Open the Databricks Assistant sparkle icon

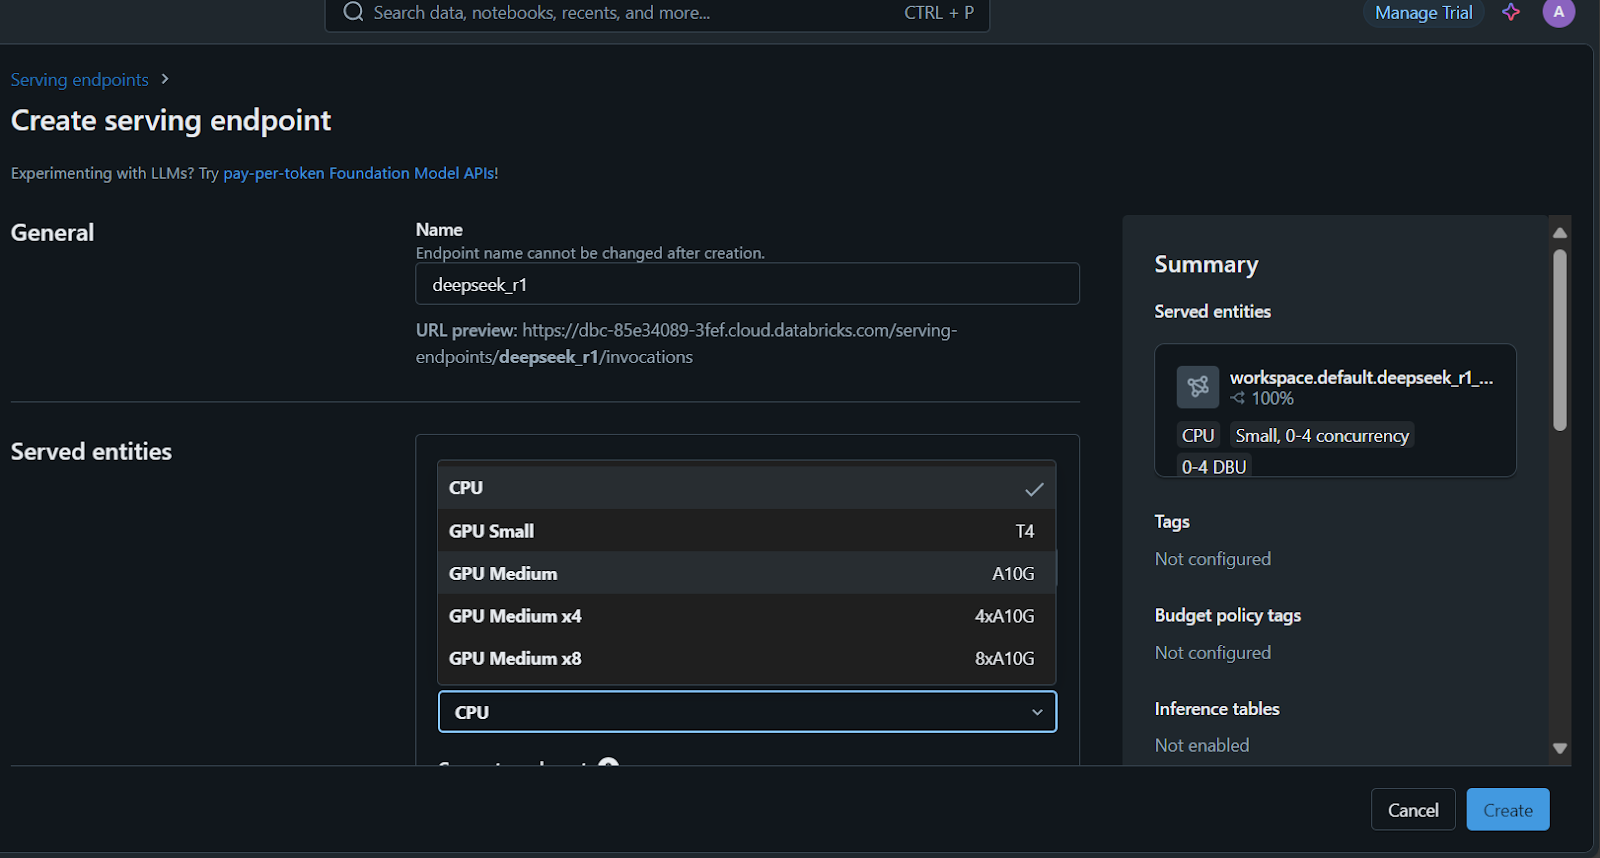(1511, 12)
